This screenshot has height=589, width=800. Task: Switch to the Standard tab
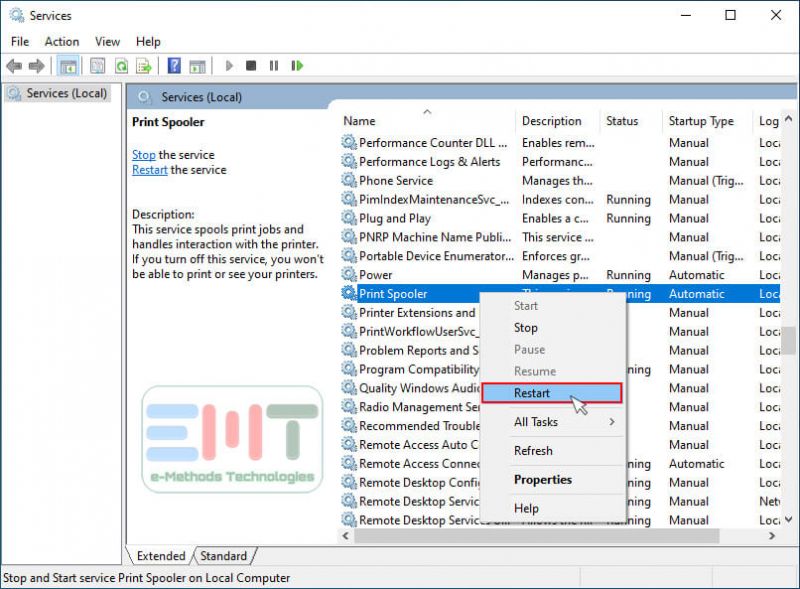click(x=223, y=556)
